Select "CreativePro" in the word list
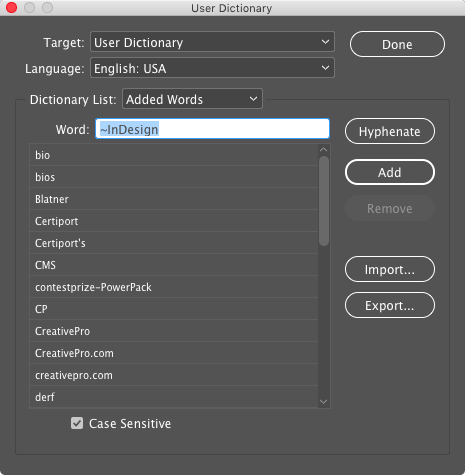The width and height of the screenshot is (465, 475). coord(174,331)
